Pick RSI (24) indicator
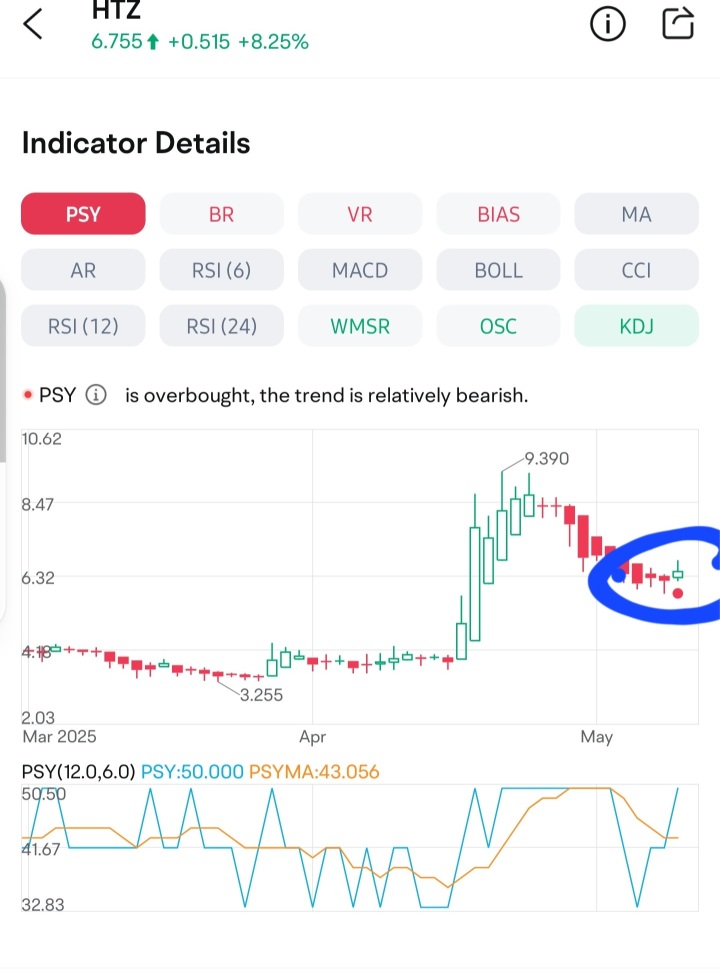 point(222,326)
